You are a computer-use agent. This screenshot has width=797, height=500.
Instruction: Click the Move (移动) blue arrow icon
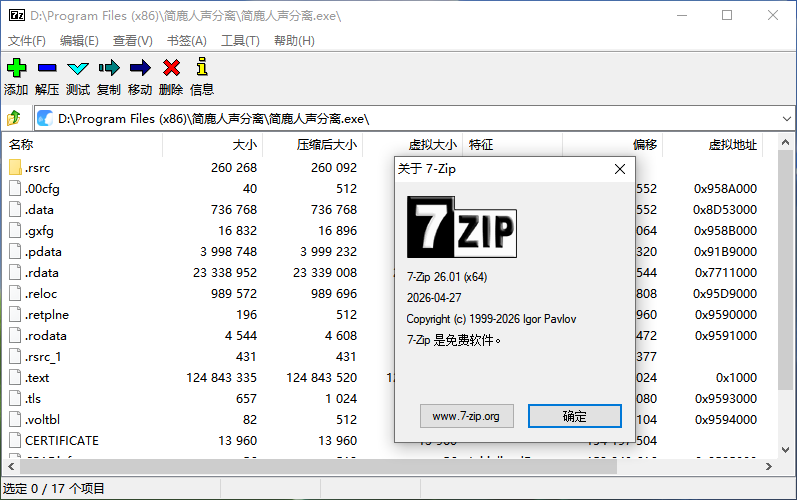[x=140, y=68]
